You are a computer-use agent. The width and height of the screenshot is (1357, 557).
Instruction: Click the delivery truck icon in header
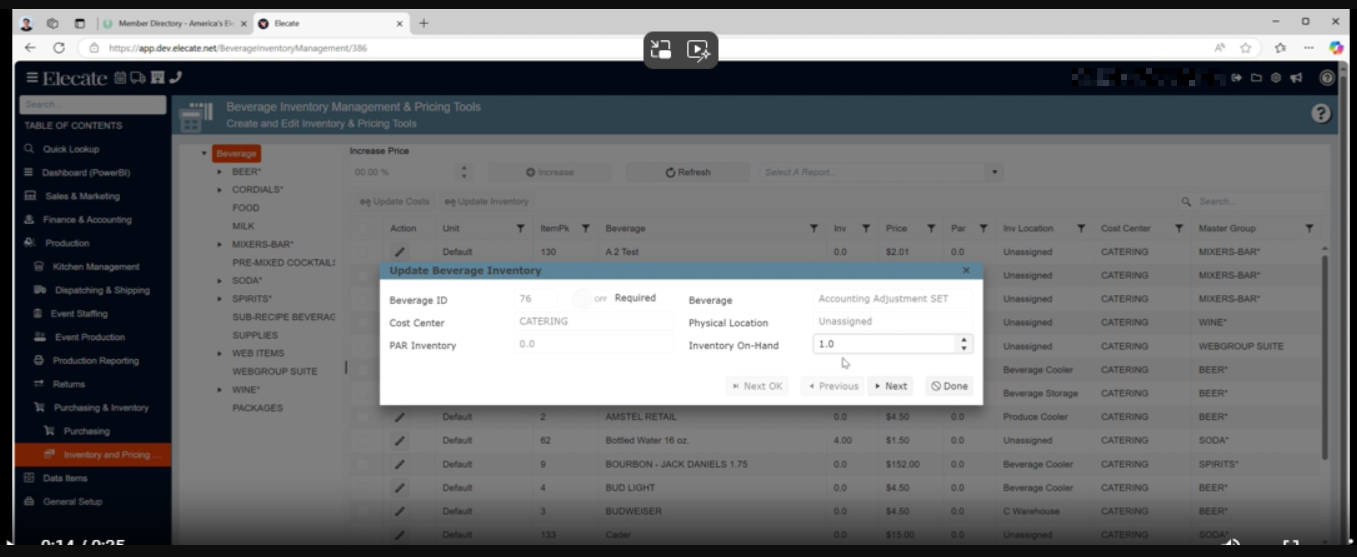point(138,78)
